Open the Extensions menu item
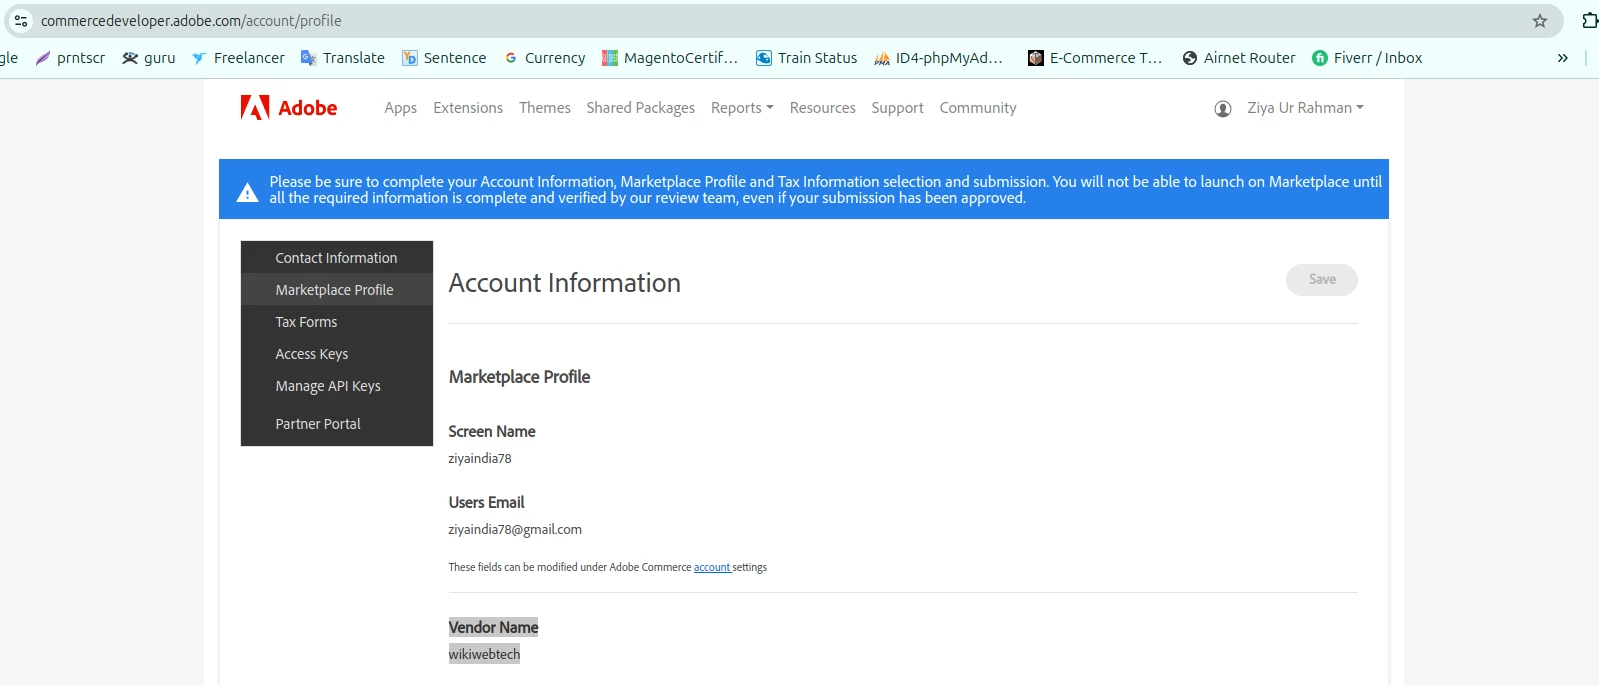 click(468, 108)
